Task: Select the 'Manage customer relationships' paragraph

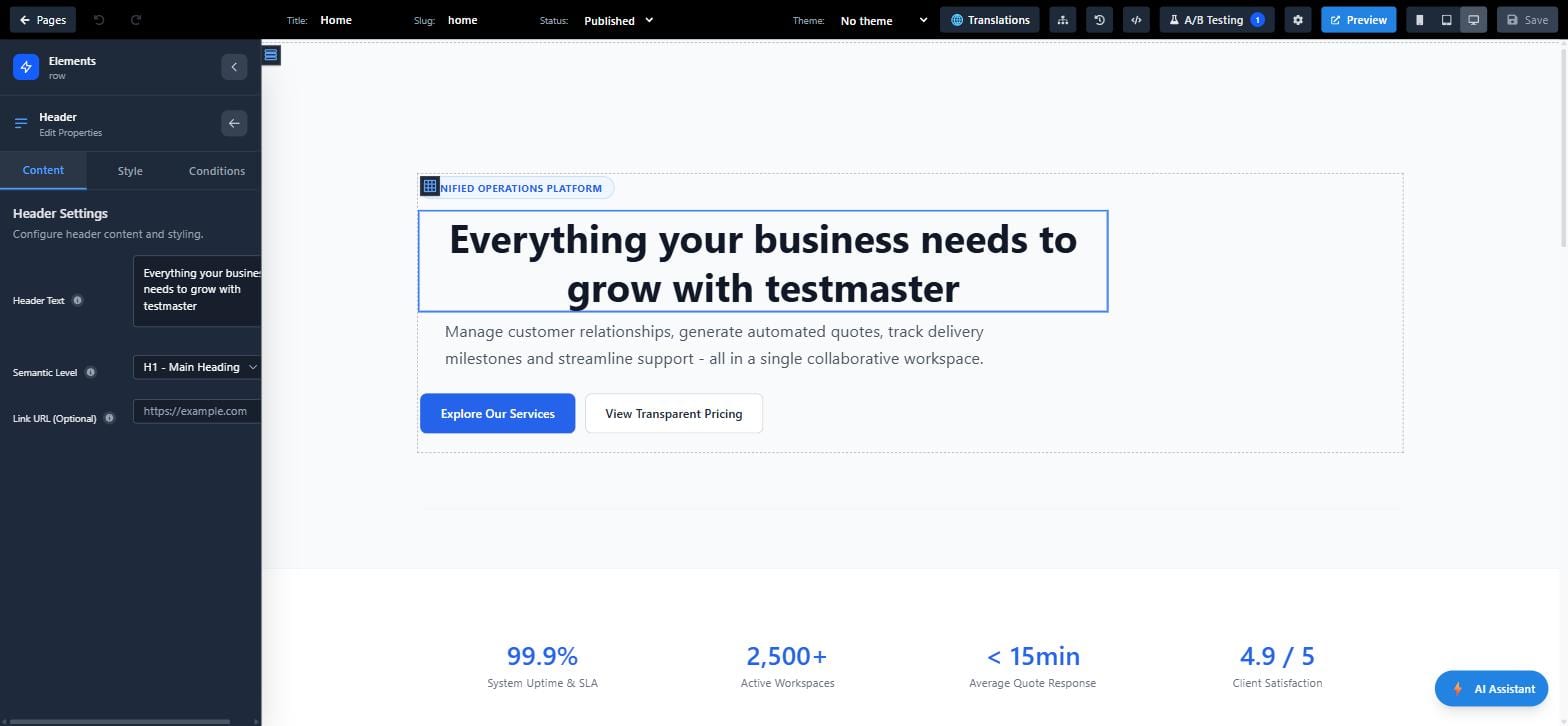Action: click(714, 345)
